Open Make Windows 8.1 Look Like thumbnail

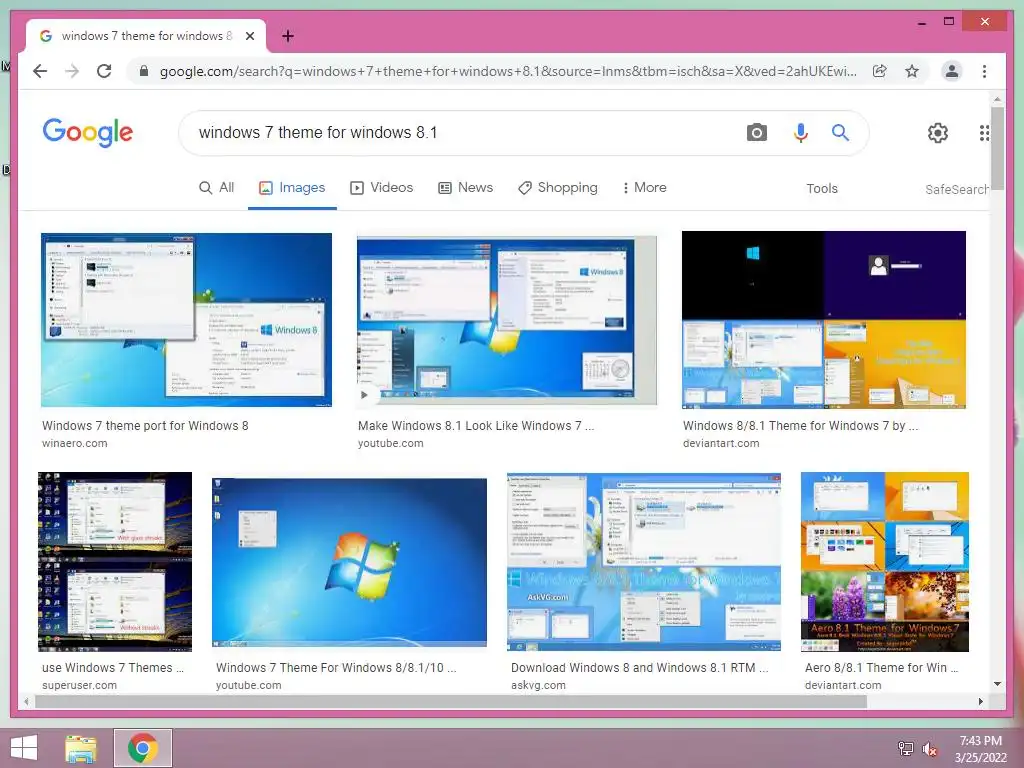tap(506, 320)
